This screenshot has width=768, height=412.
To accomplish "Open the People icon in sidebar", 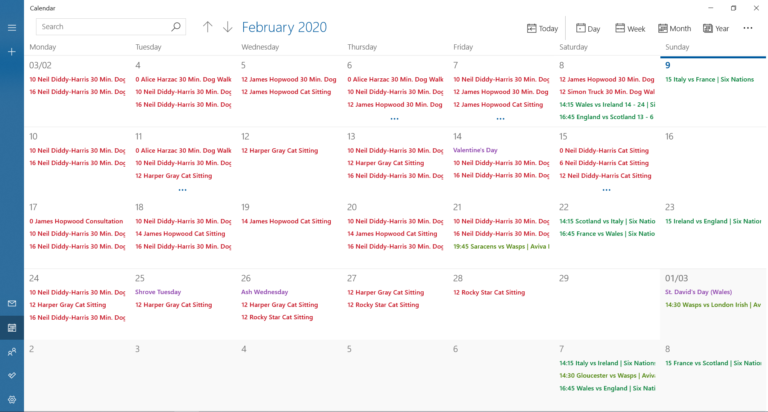I will (12, 351).
